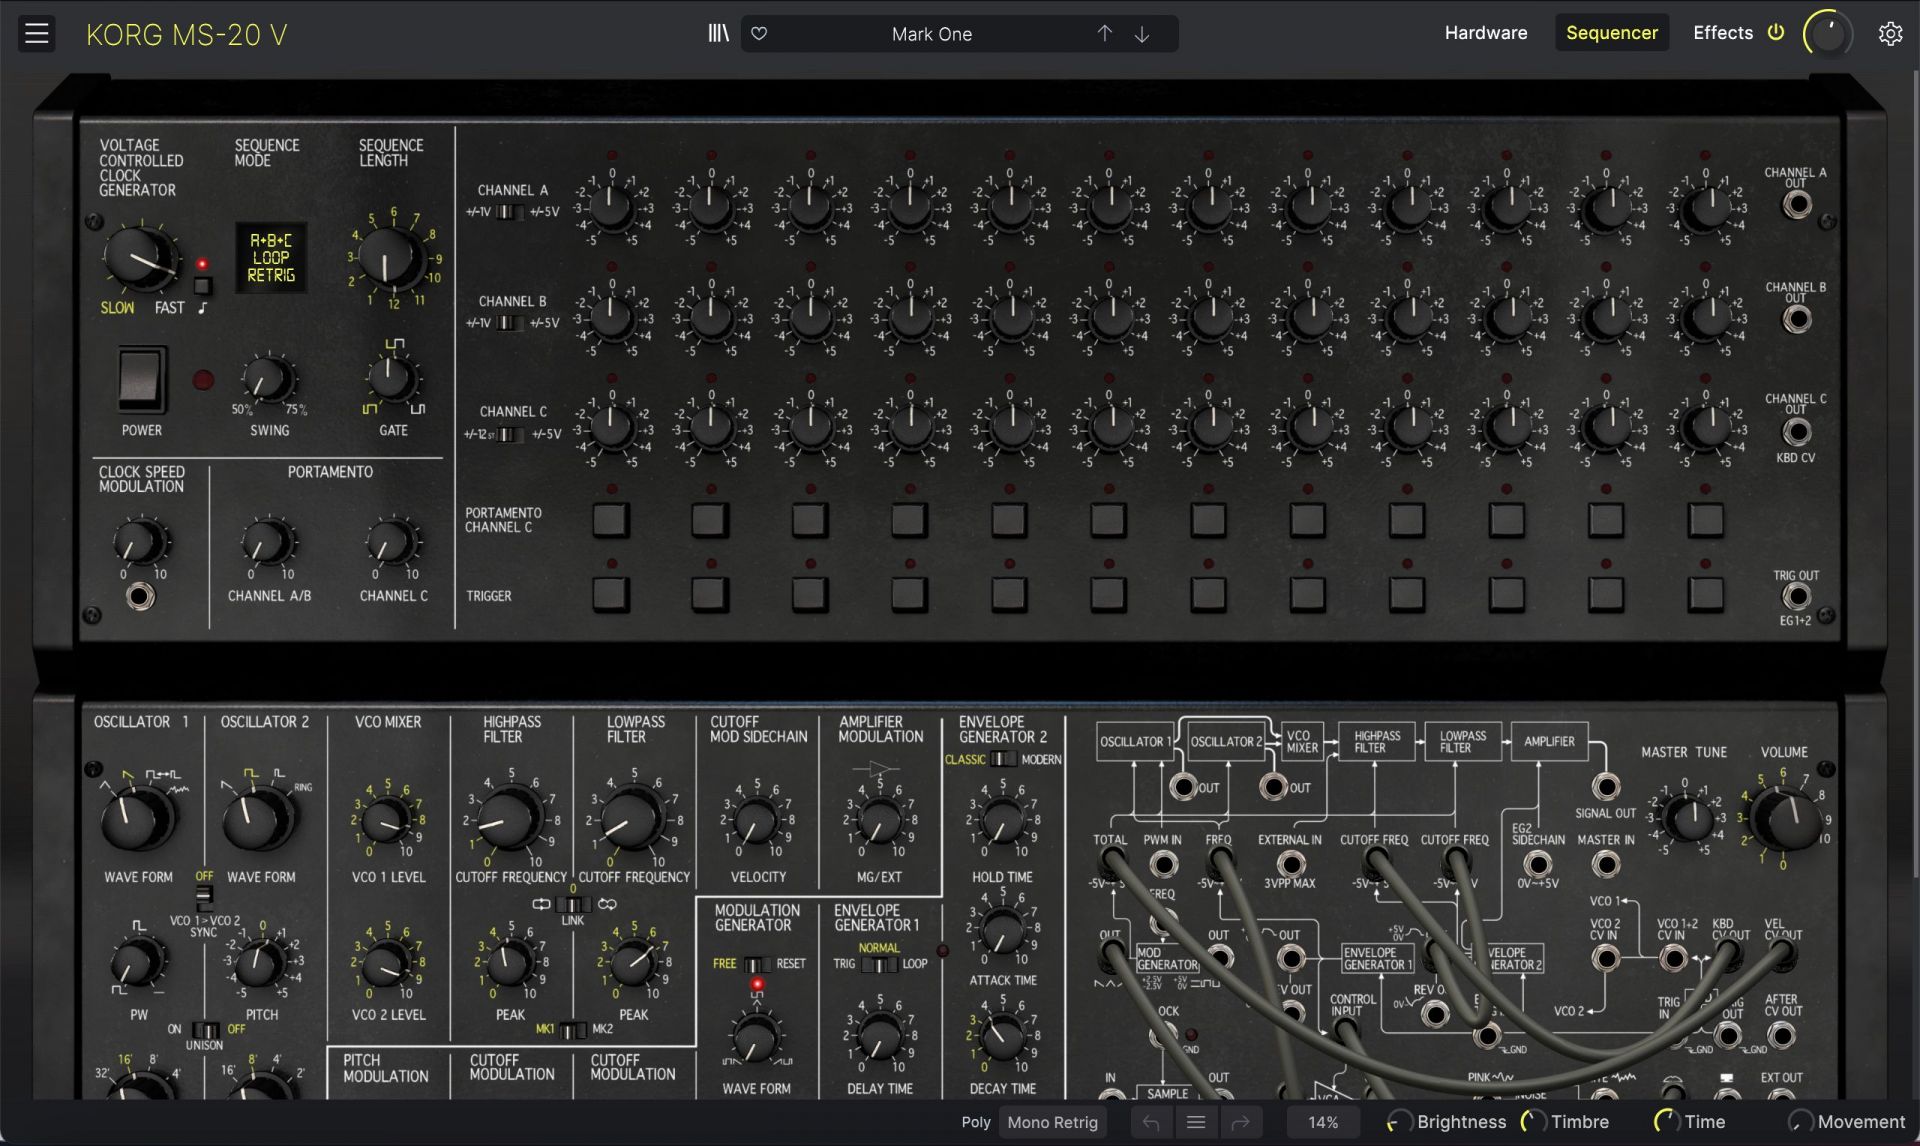This screenshot has height=1146, width=1920.
Task: Toggle VCO 1 to VCO 2 Sync switch
Action: point(204,896)
